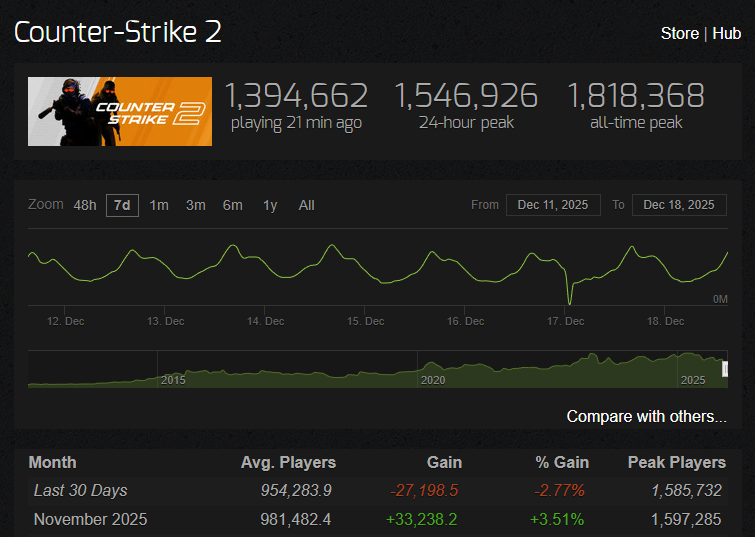Click the -2.77% gain percentage
The height and width of the screenshot is (537, 755).
560,491
